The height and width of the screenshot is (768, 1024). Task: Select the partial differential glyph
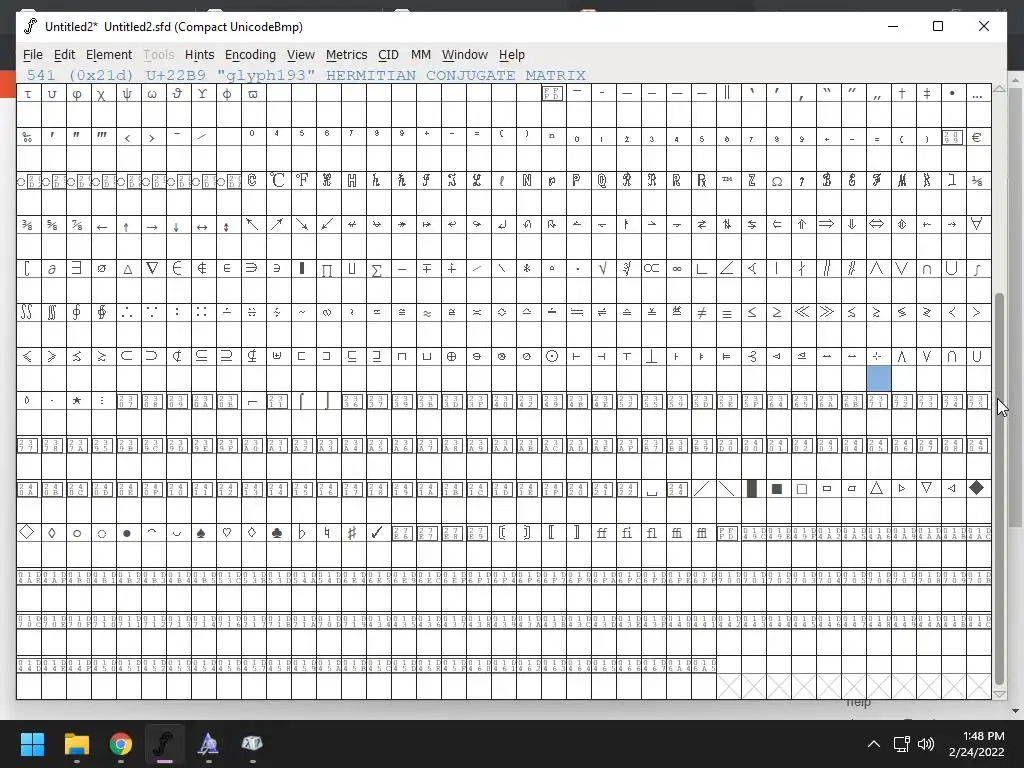tap(52, 269)
